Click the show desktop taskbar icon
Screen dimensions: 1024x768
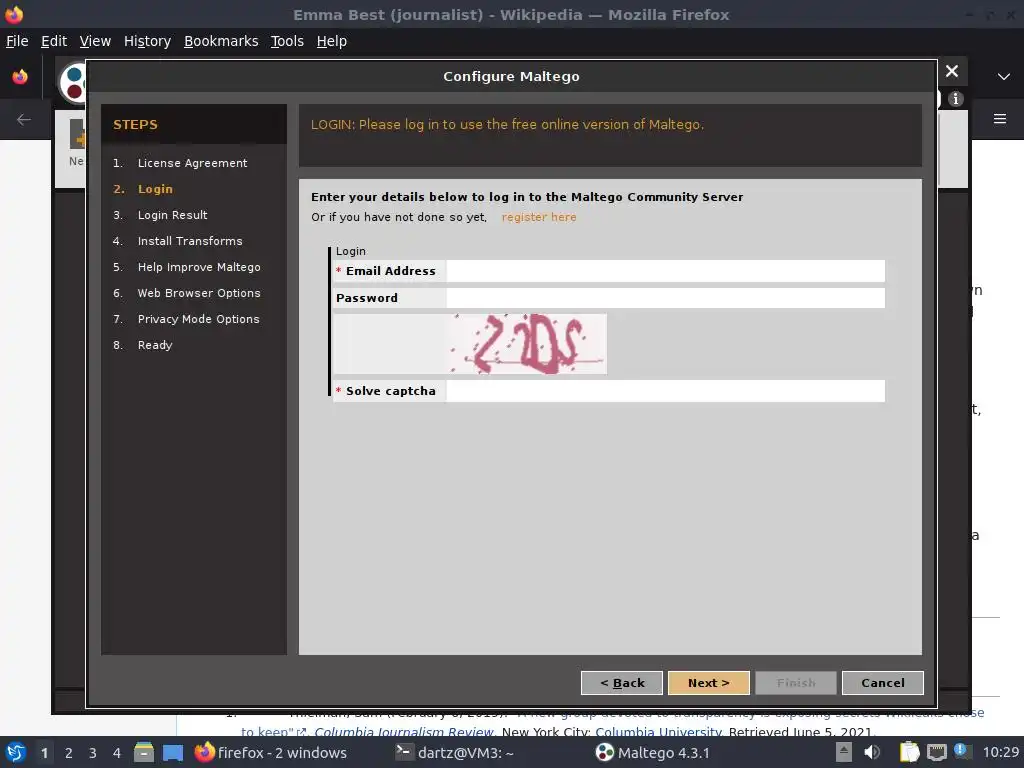173,752
